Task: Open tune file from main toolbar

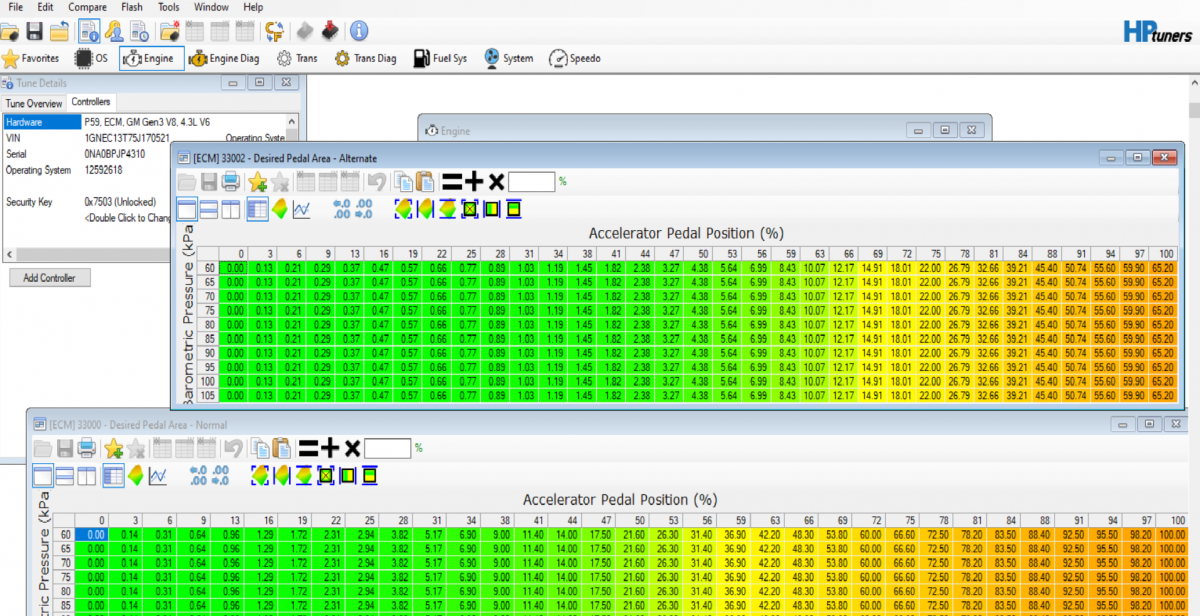Action: point(10,31)
